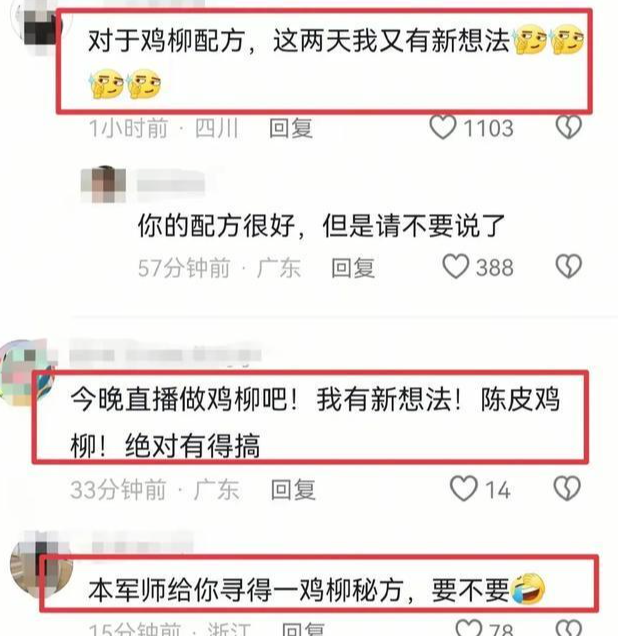Open username above 今晚直播做鸡柳吧 comment
The image size is (618, 636).
tap(165, 355)
